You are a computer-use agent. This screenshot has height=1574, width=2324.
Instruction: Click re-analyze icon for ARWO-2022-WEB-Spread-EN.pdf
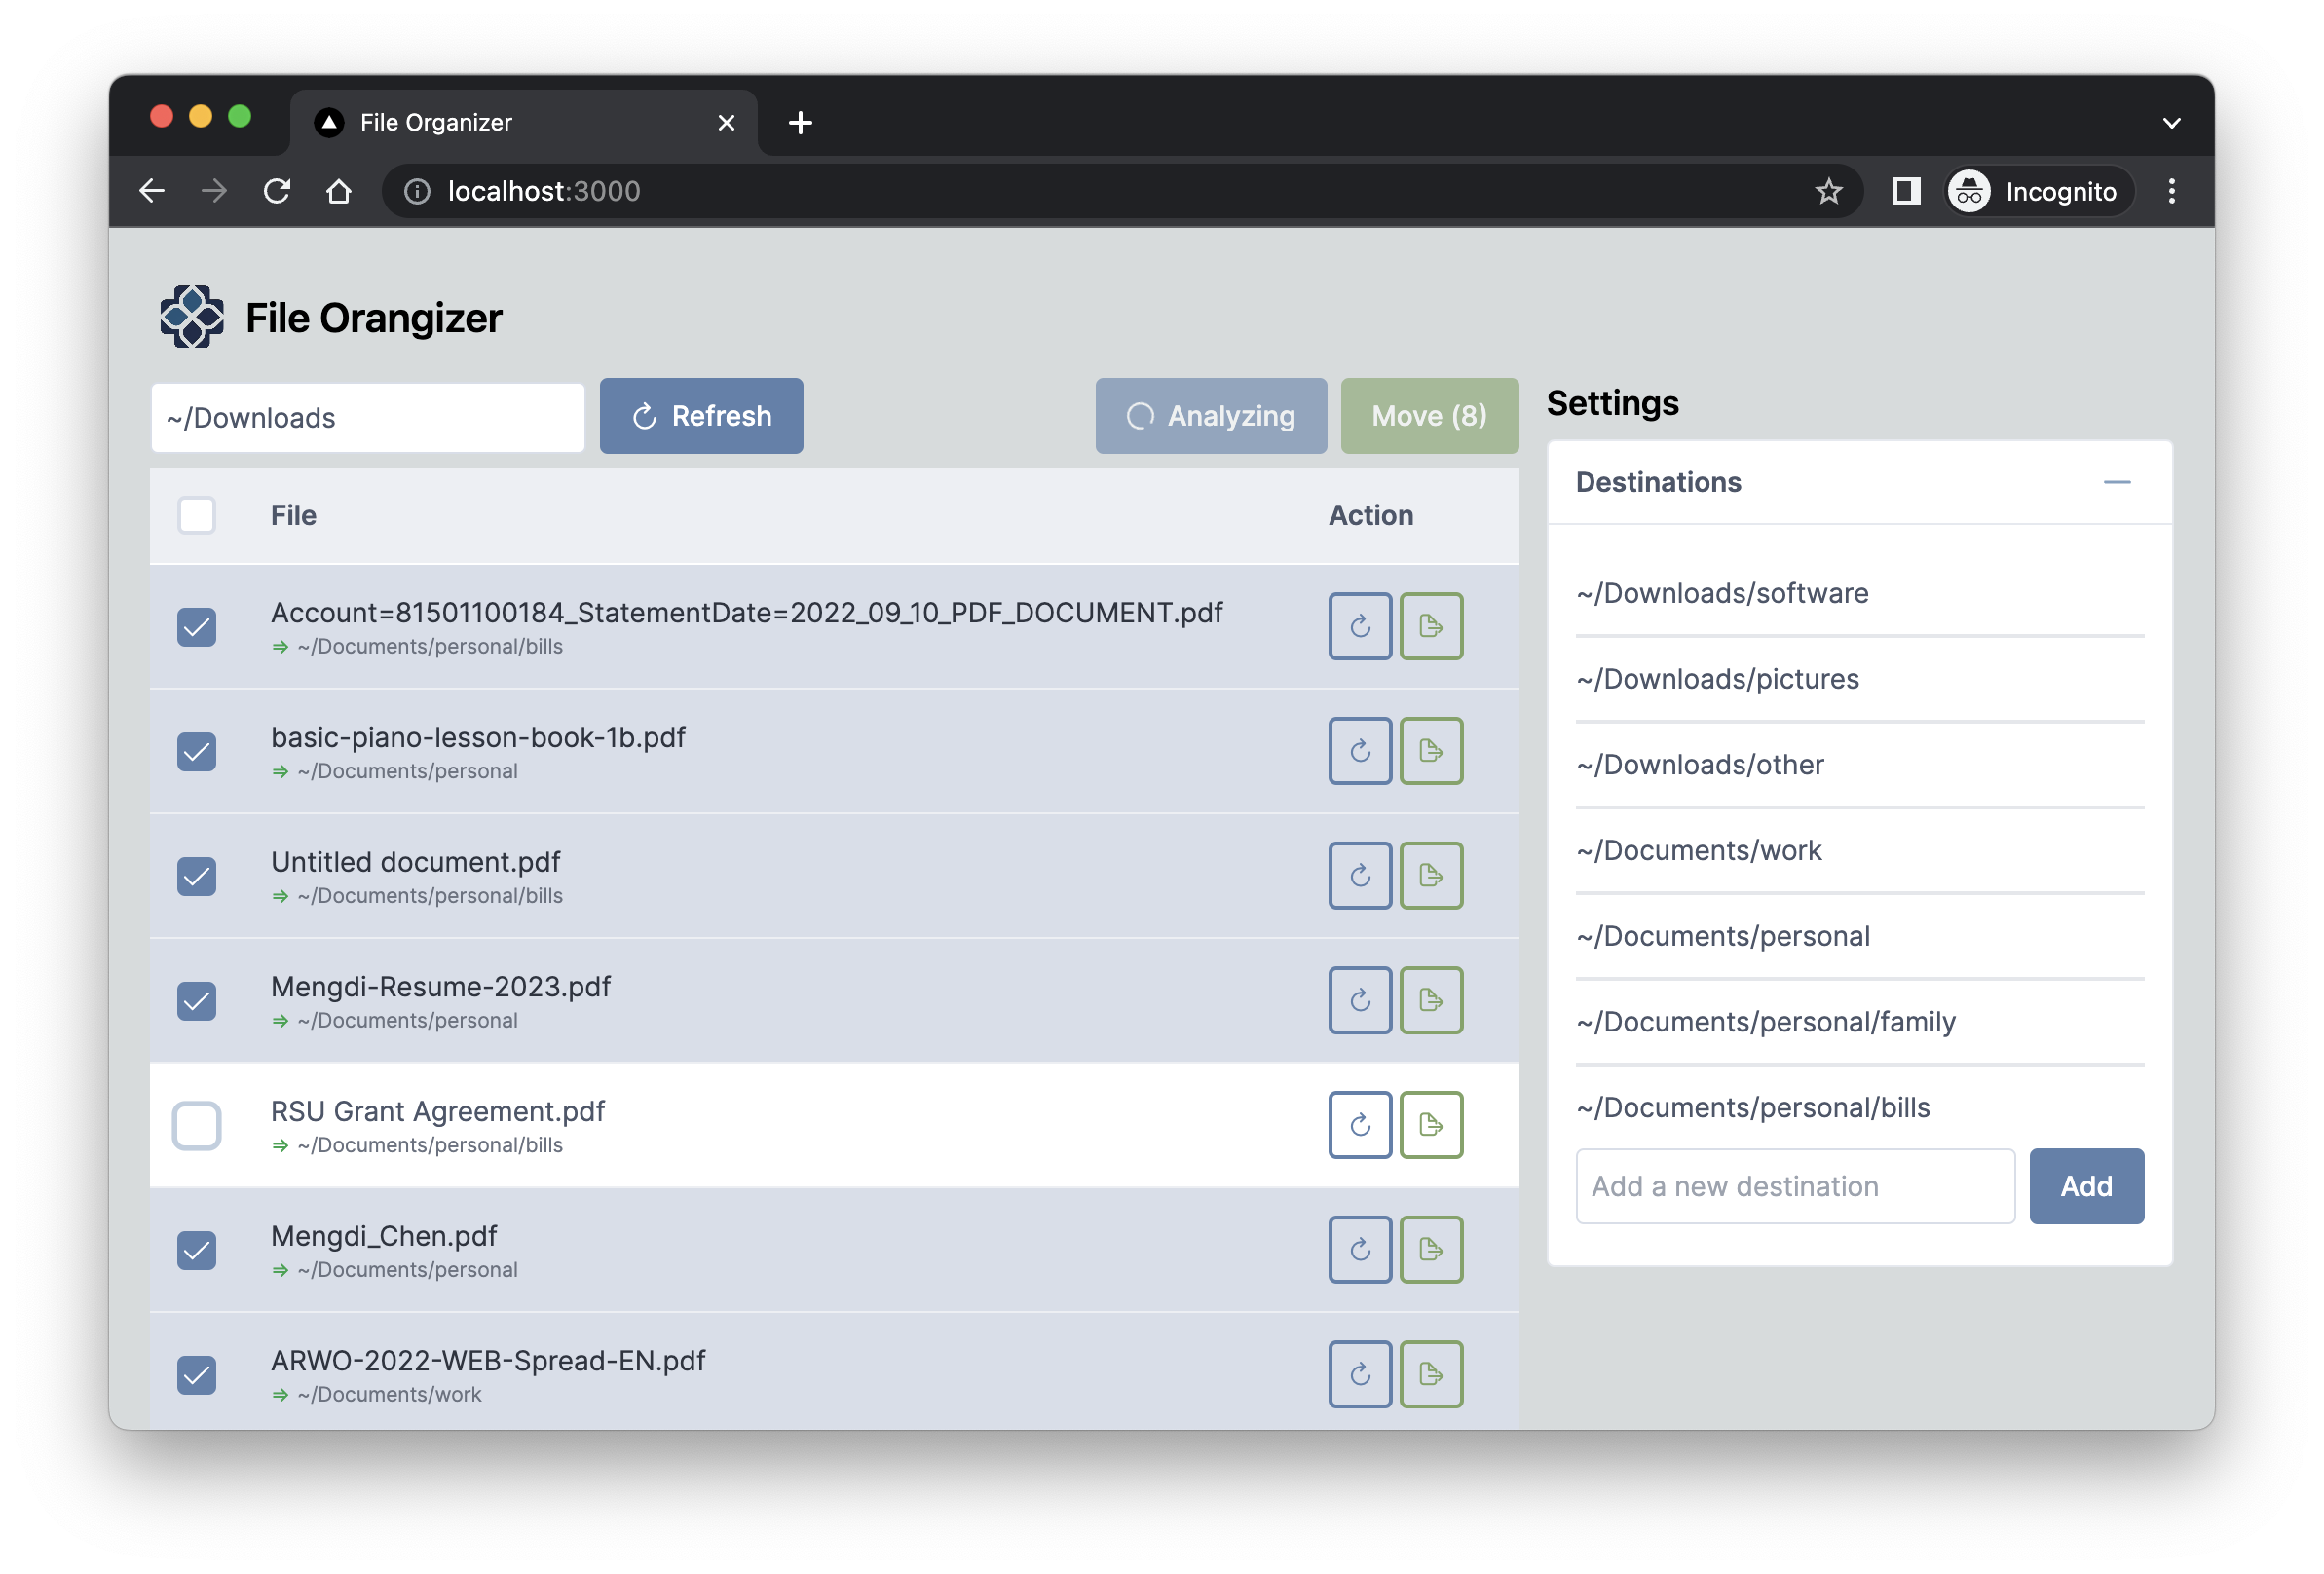[1359, 1374]
